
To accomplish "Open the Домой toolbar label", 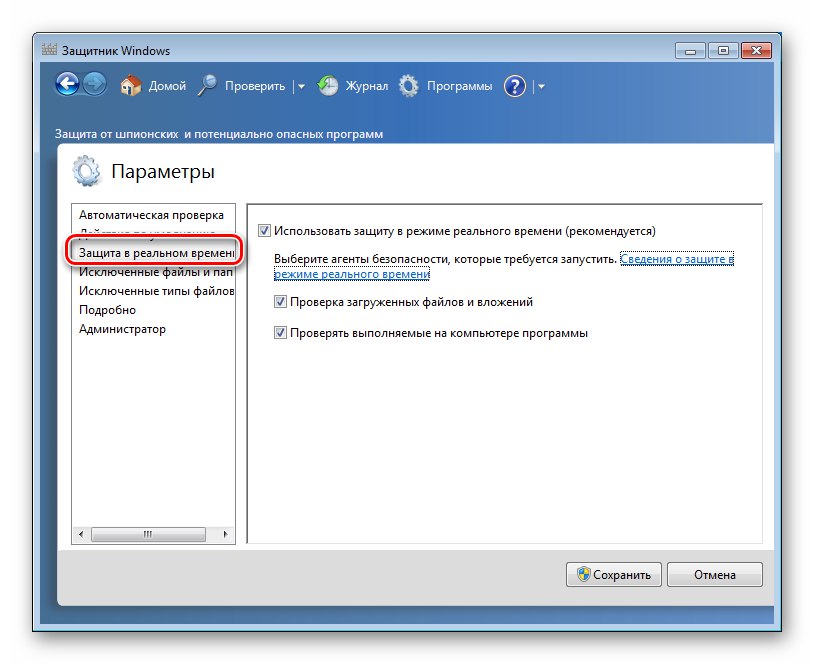I will [x=167, y=86].
